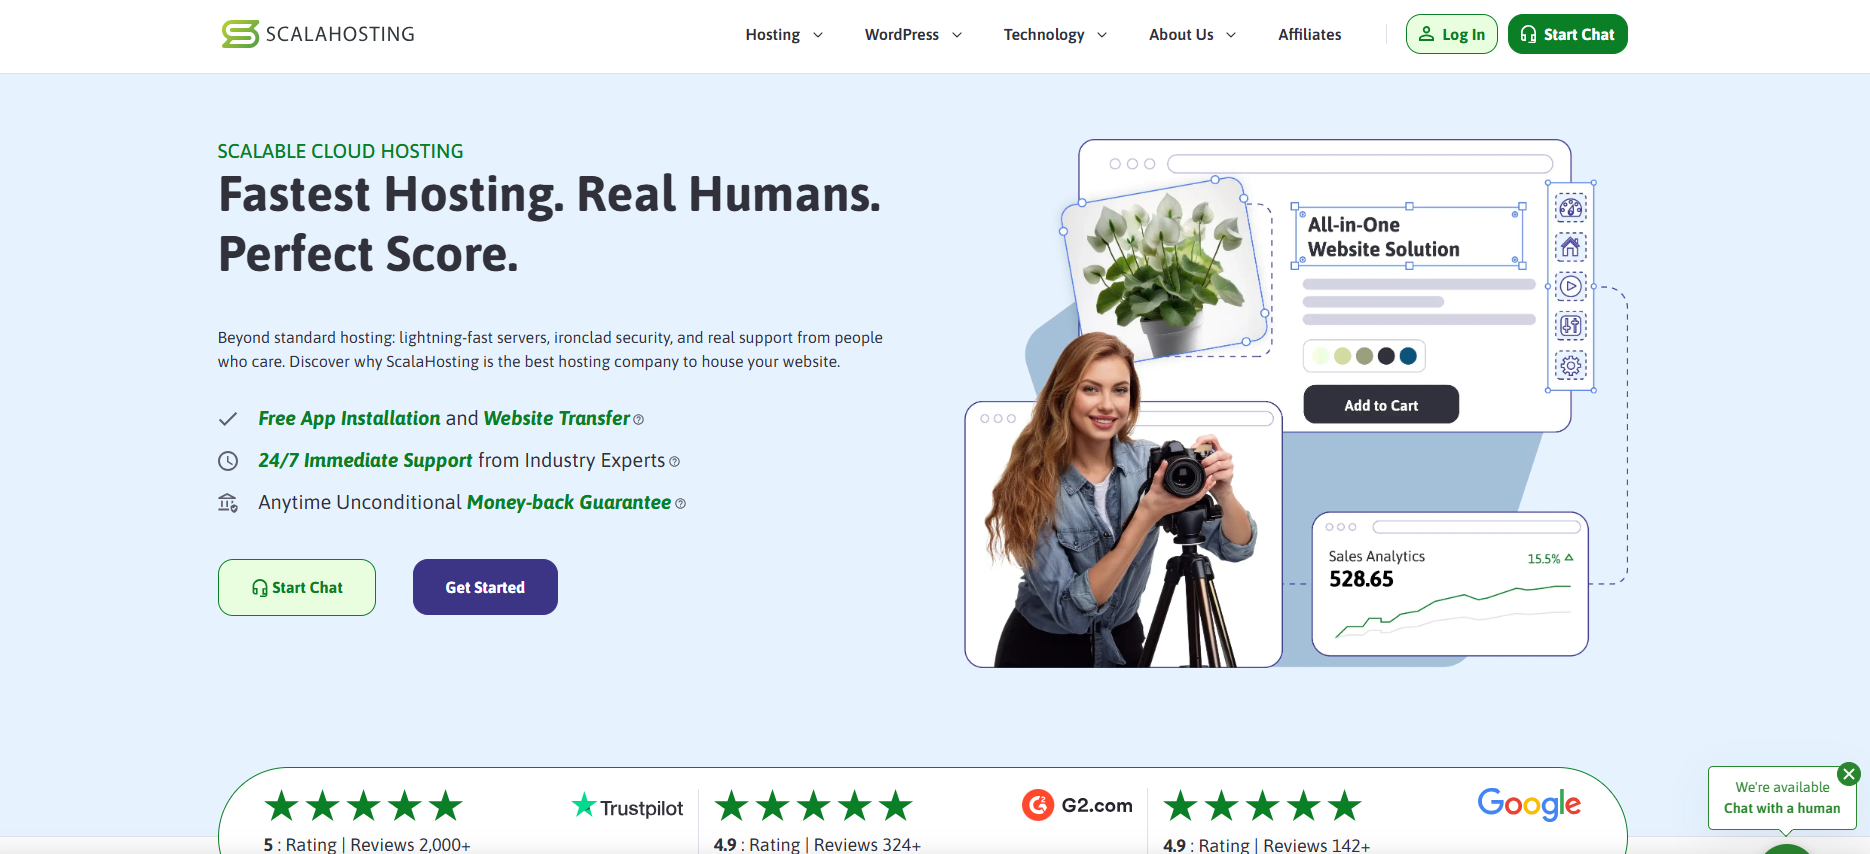Click the ScalaHosting logo

coord(318,34)
